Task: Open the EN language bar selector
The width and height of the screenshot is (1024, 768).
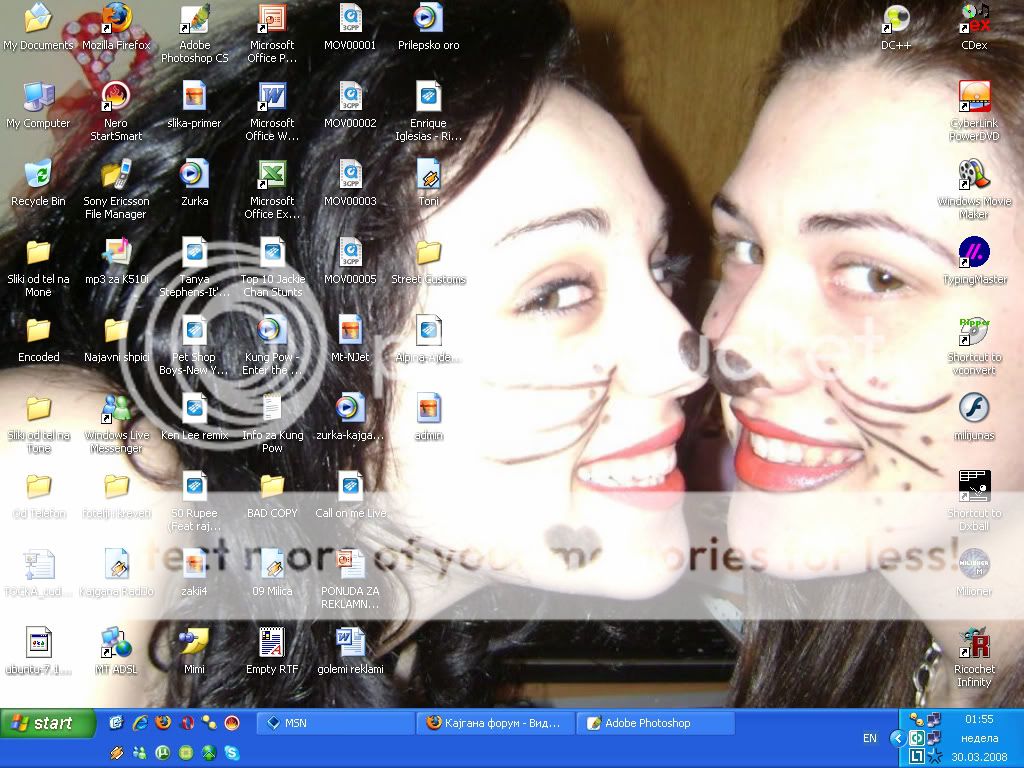Action: [869, 738]
